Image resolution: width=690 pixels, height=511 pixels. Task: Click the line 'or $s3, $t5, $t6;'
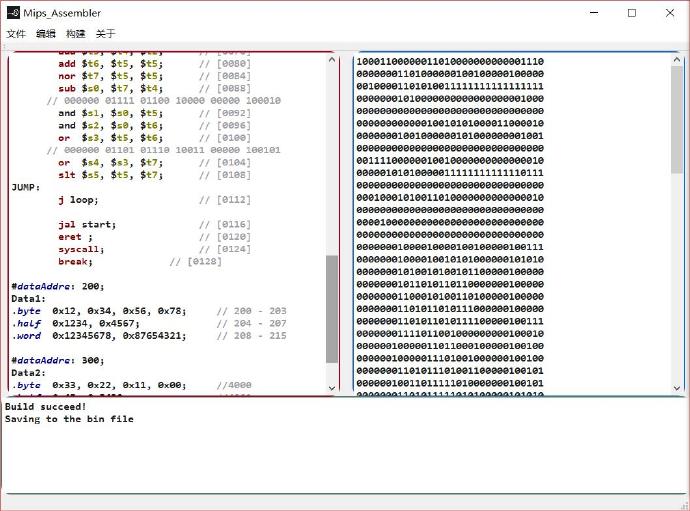point(110,138)
